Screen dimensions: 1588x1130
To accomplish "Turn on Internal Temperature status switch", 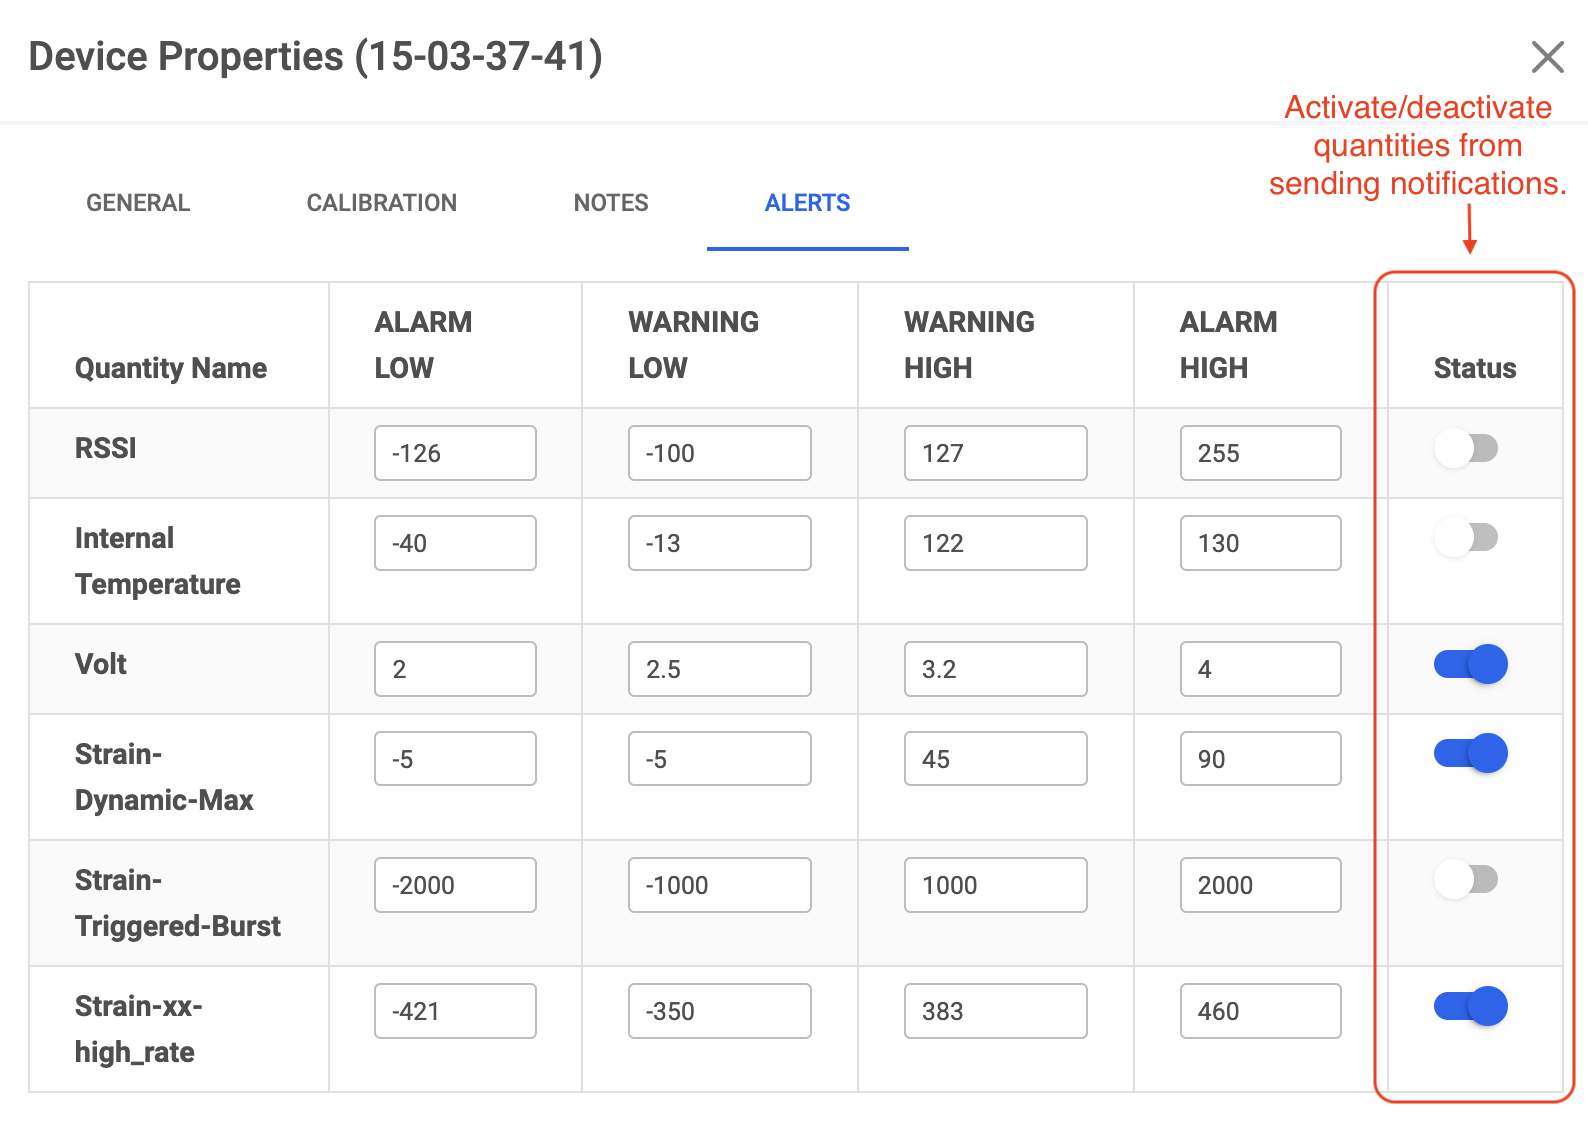I will 1466,538.
